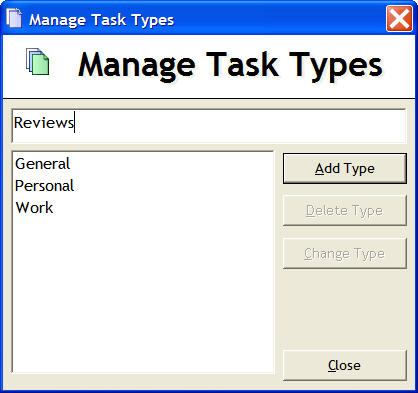Image resolution: width=418 pixels, height=393 pixels.
Task: Focus the task type name field containing Reviews
Action: 209,126
